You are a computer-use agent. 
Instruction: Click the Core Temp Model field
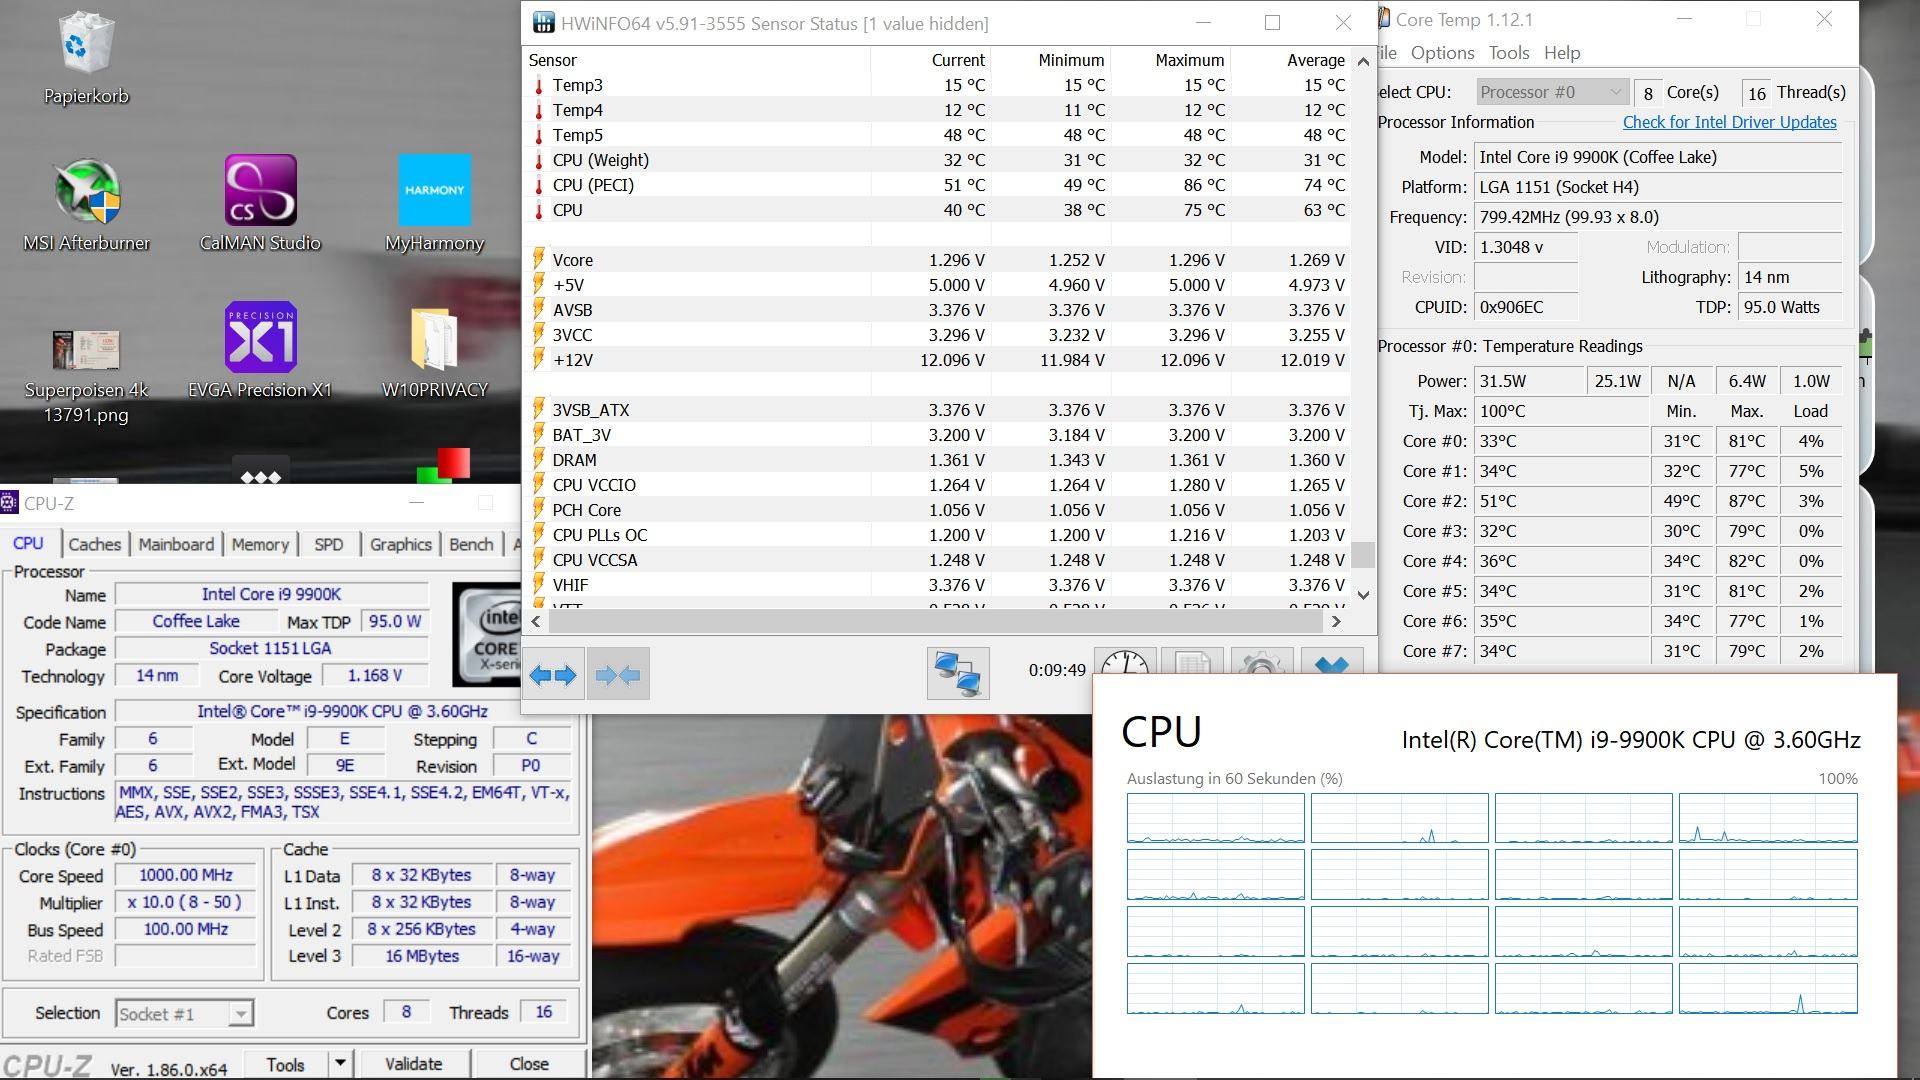coord(1657,157)
